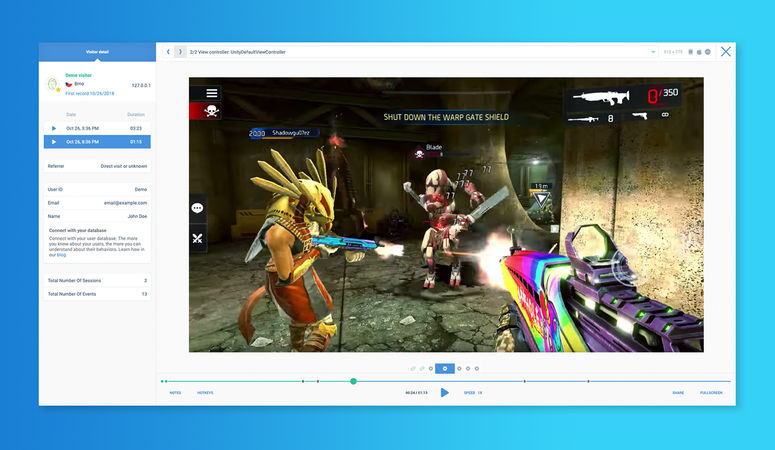Click the Duration column header
Screen dimensions: 775x450
135,114
